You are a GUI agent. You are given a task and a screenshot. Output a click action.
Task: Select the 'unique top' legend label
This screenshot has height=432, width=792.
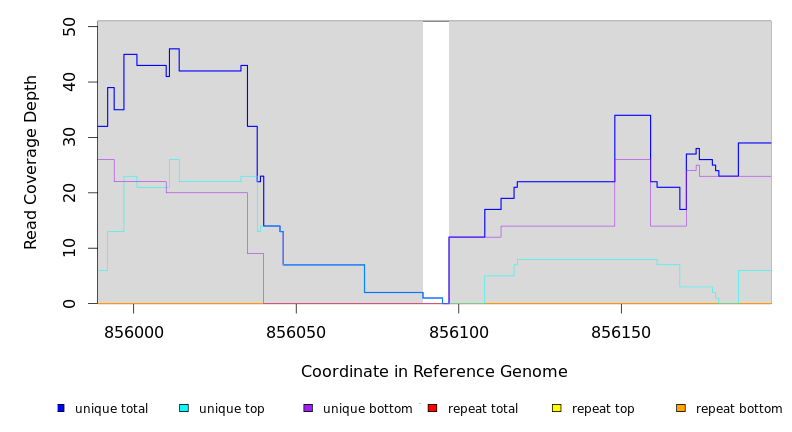pos(232,409)
